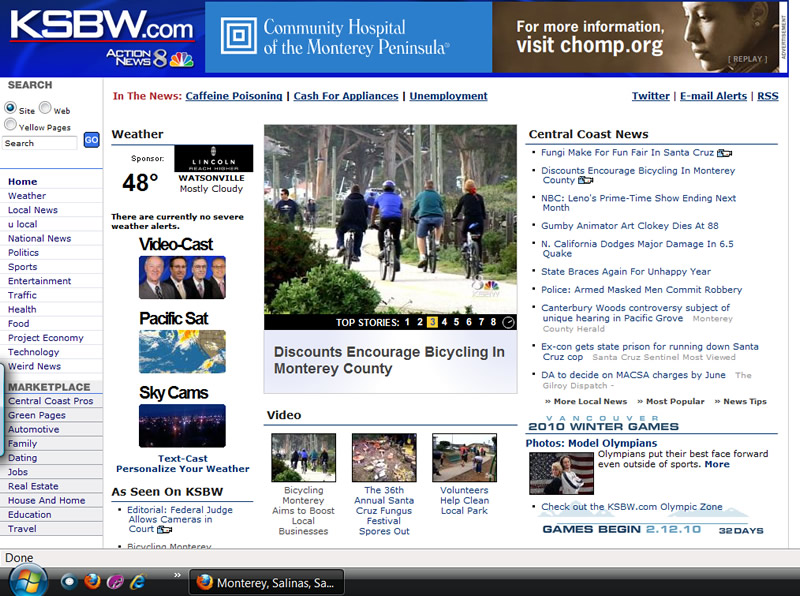Click the clock icon after top stories numbers
The height and width of the screenshot is (596, 800).
(x=508, y=322)
